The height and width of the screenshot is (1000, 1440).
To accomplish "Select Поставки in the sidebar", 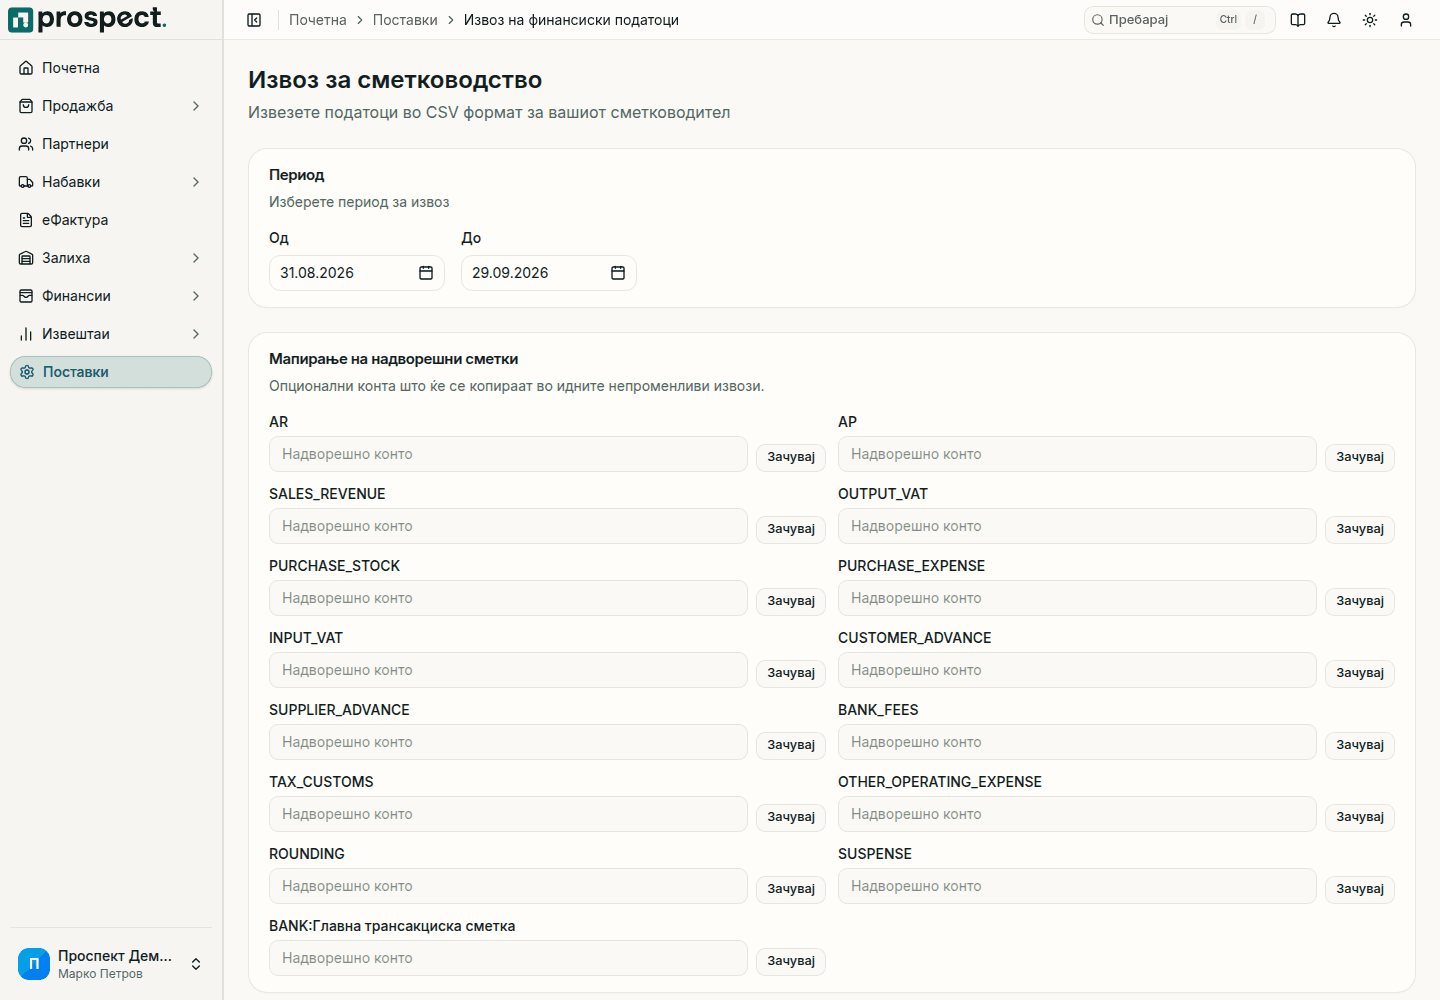I will coord(111,372).
